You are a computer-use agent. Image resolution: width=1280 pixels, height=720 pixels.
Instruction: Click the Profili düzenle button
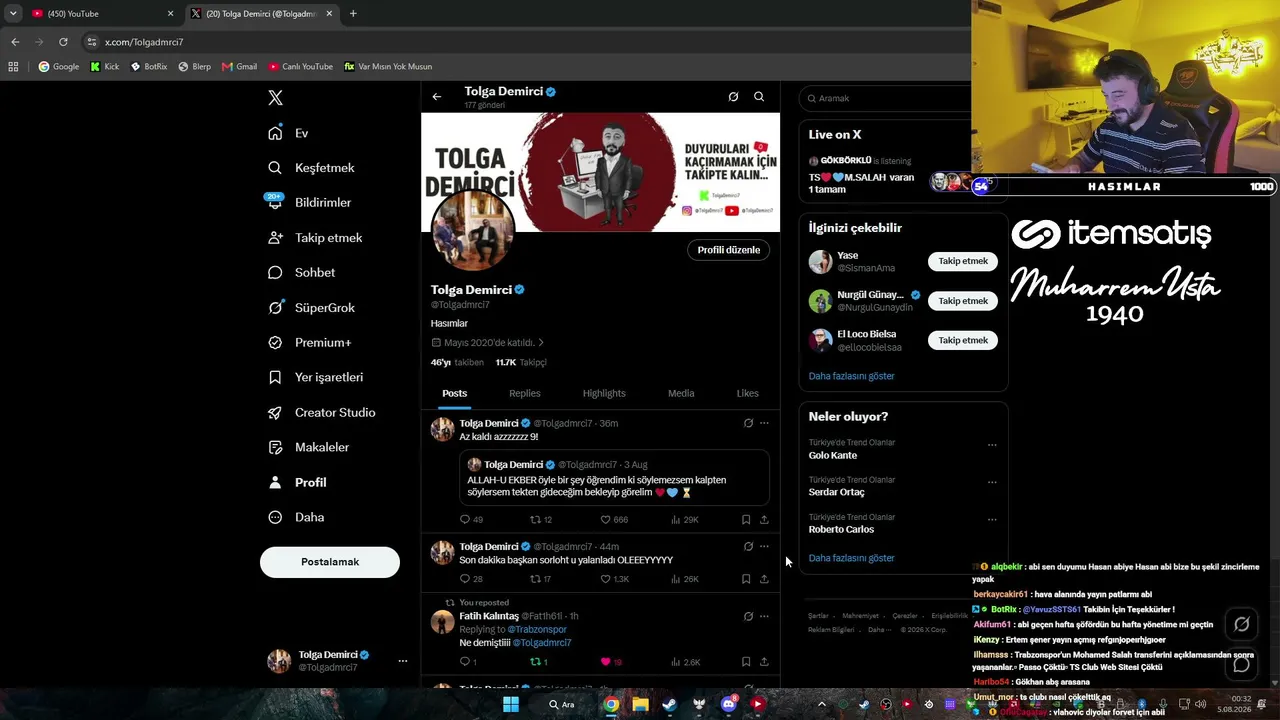729,250
